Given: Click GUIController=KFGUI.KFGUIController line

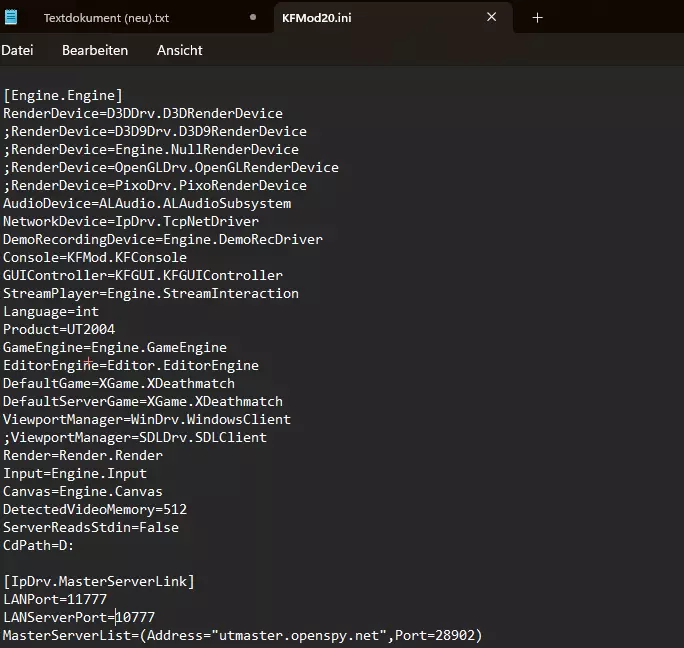Looking at the screenshot, I should point(143,275).
